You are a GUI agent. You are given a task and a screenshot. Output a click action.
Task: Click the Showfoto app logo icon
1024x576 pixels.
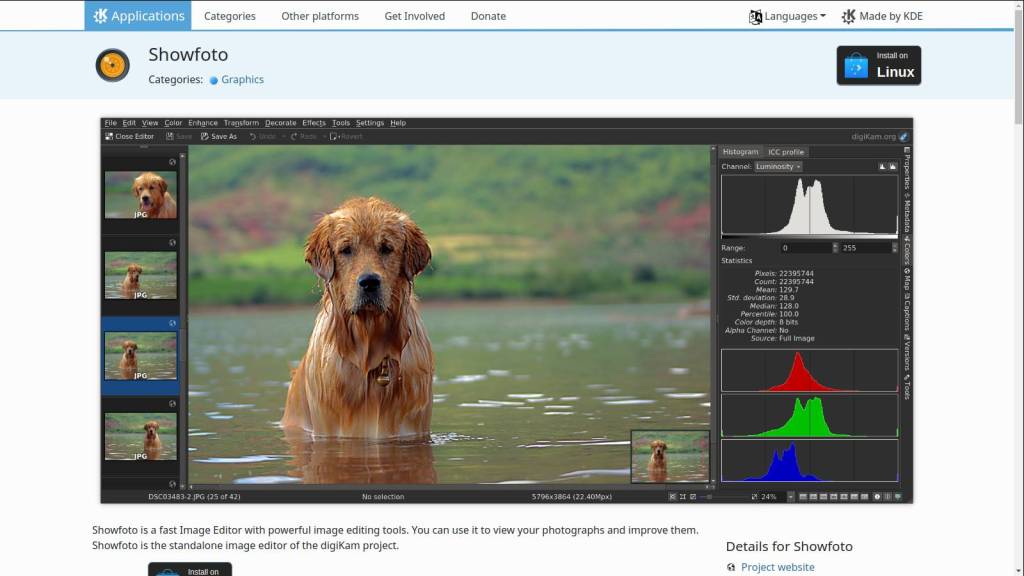(x=112, y=65)
